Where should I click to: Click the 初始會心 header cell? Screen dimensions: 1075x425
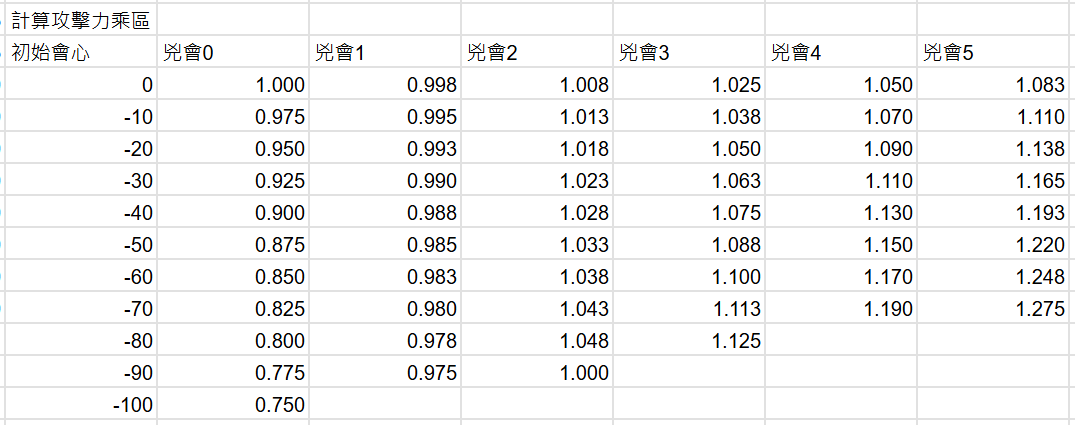[81, 52]
